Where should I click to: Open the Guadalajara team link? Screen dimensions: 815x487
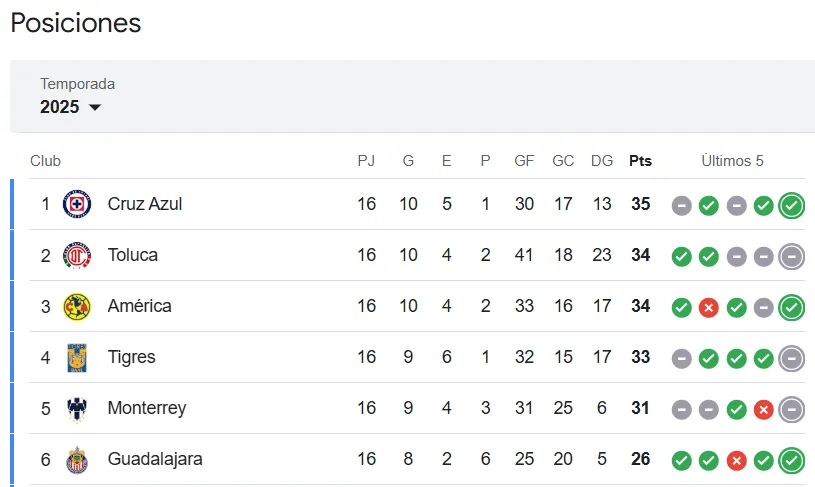pos(155,459)
